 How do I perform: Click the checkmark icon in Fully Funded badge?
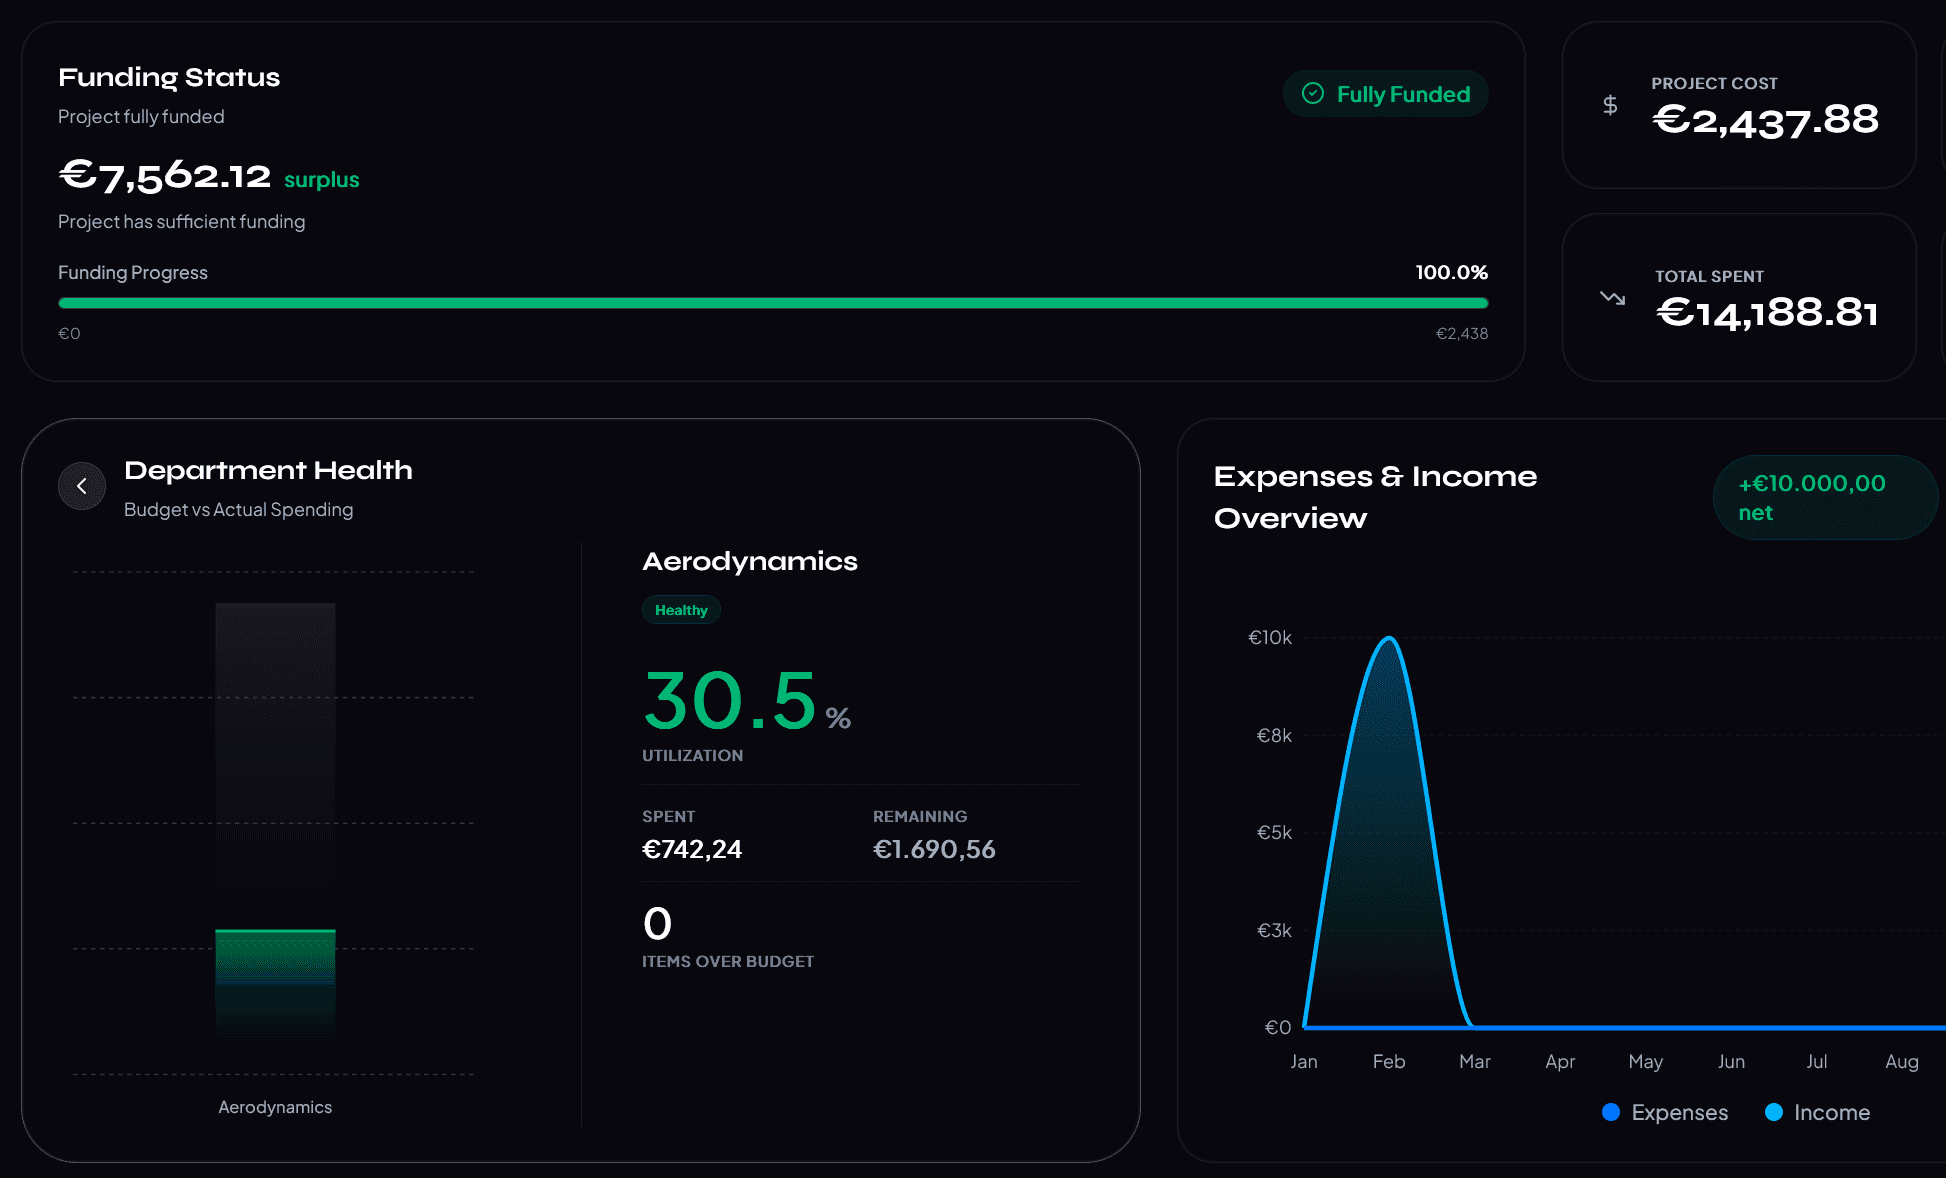1313,94
